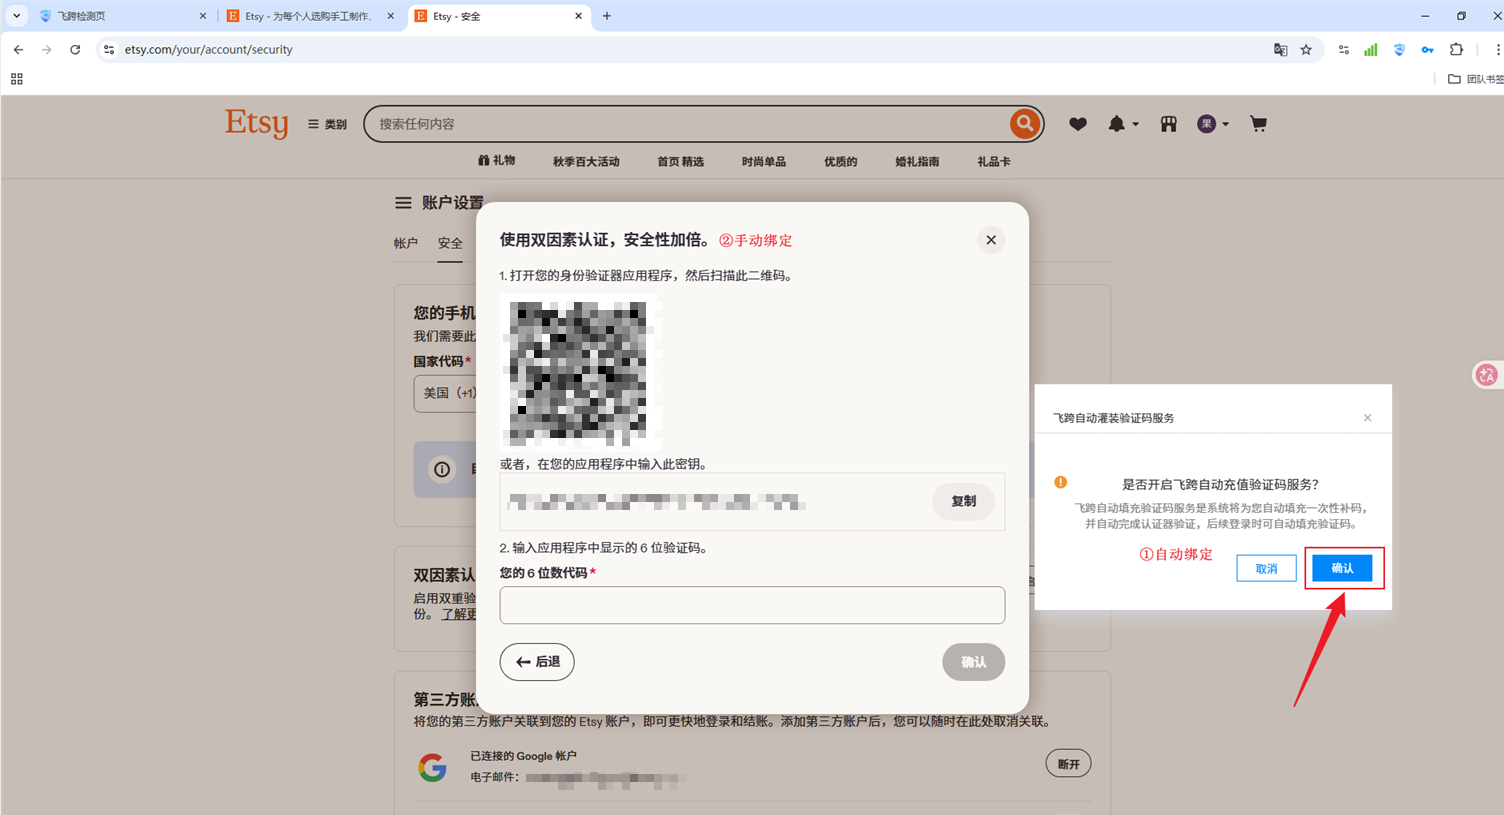Open the shopping cart
Image resolution: width=1504 pixels, height=815 pixels.
coord(1258,124)
